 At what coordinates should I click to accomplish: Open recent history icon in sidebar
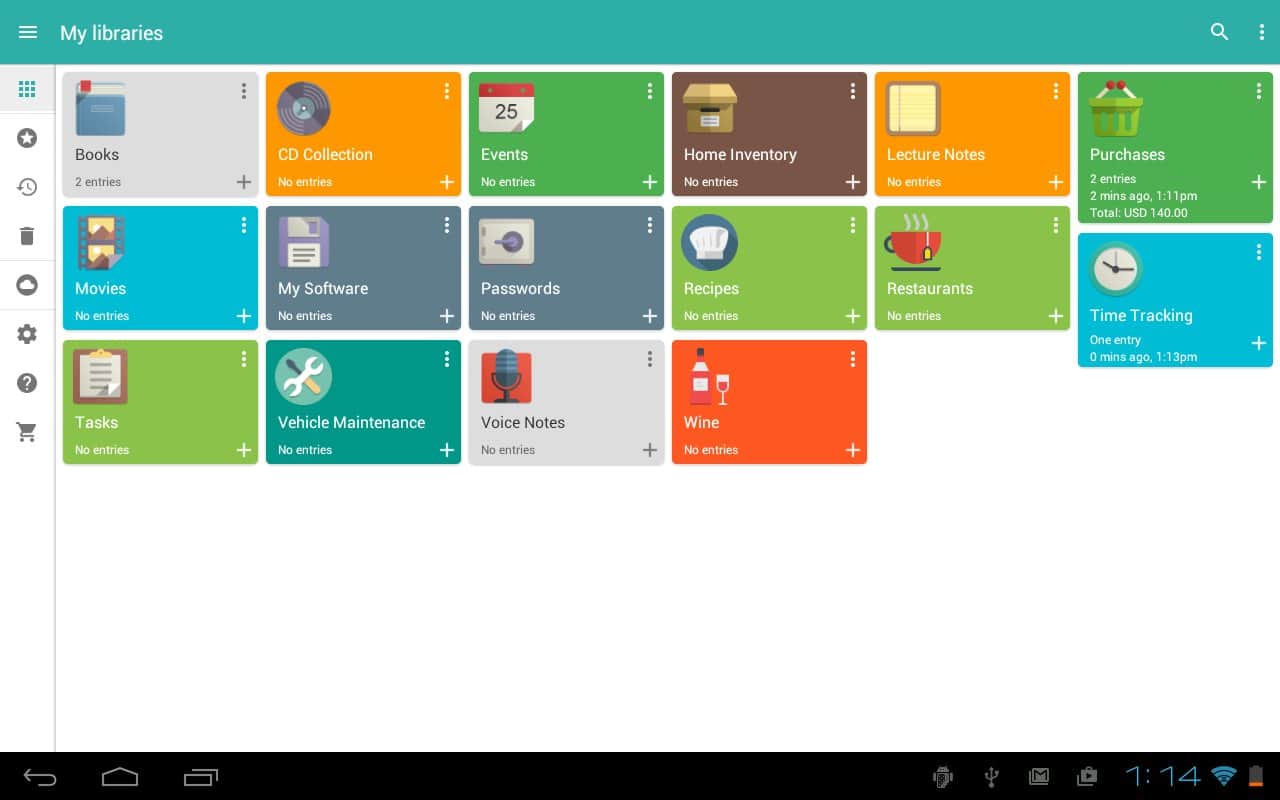click(27, 187)
